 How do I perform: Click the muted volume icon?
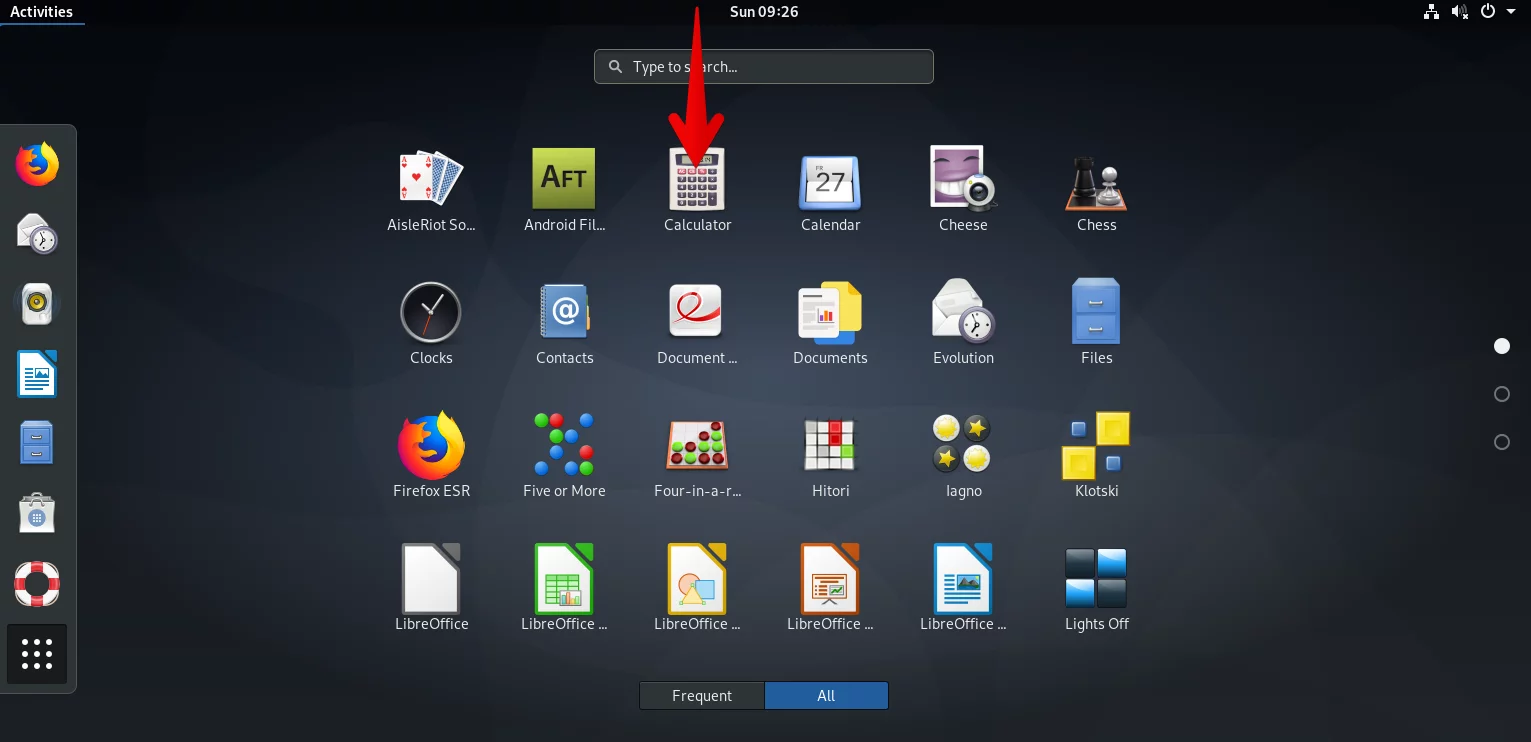(x=1460, y=12)
